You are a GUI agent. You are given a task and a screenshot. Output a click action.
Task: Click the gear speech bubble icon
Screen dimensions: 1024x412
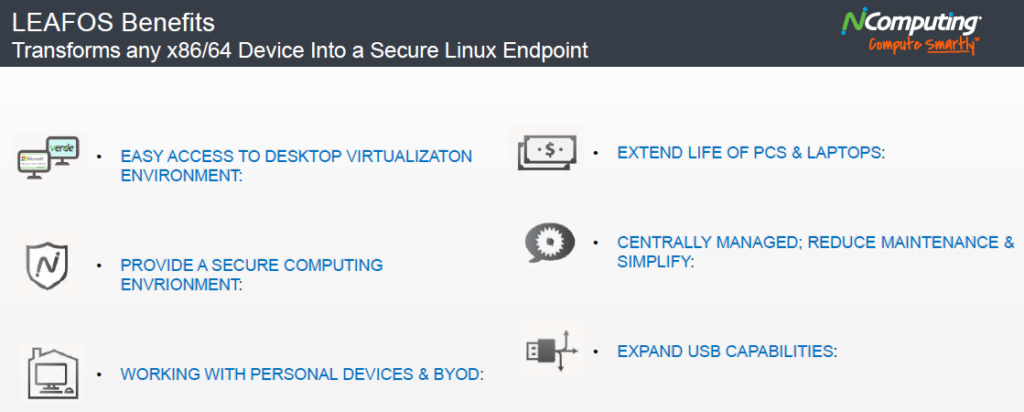(550, 242)
